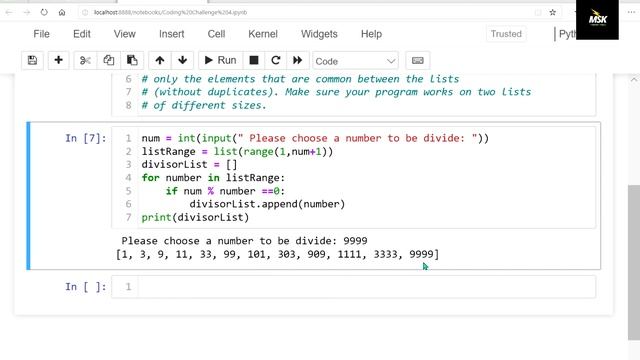The width and height of the screenshot is (640, 360).
Task: Restart kernel and rerun all fast-forward icon
Action: click(298, 60)
